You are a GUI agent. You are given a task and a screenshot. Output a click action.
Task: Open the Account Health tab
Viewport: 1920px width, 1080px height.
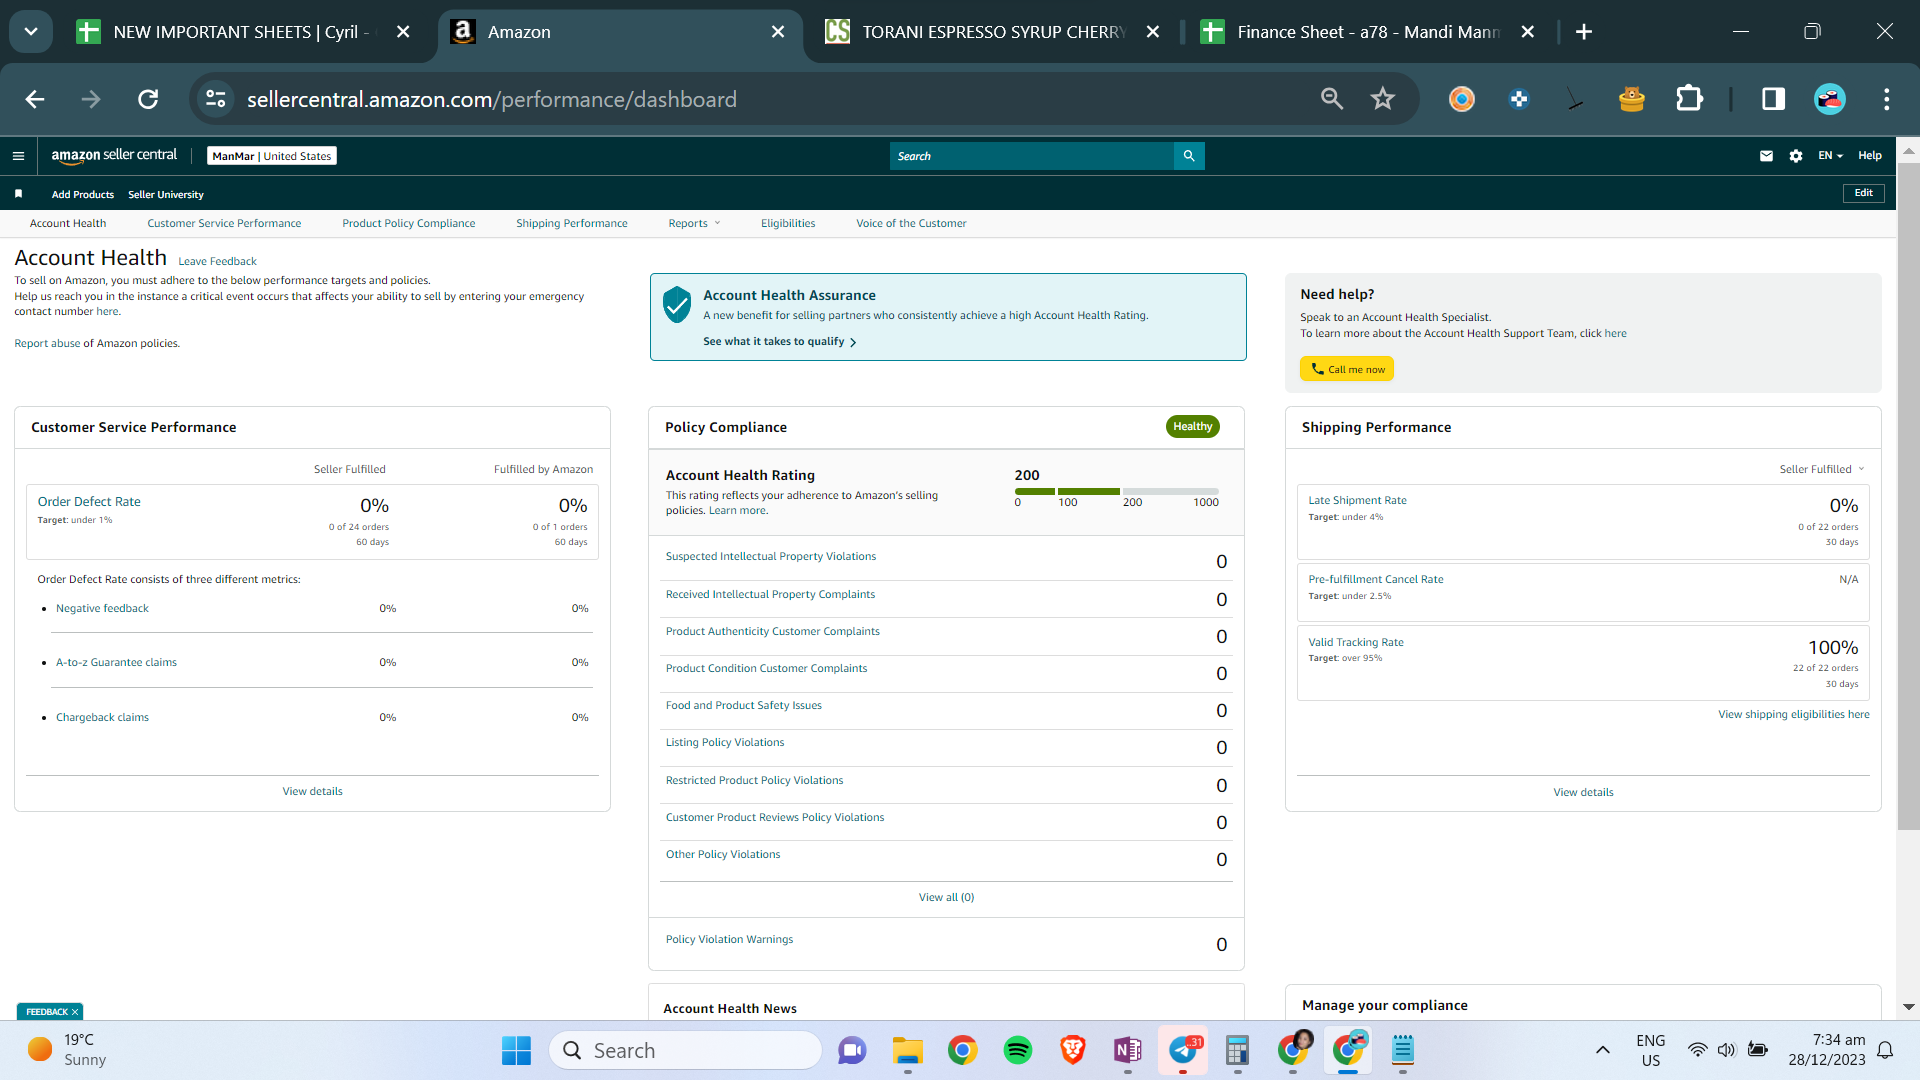point(68,224)
